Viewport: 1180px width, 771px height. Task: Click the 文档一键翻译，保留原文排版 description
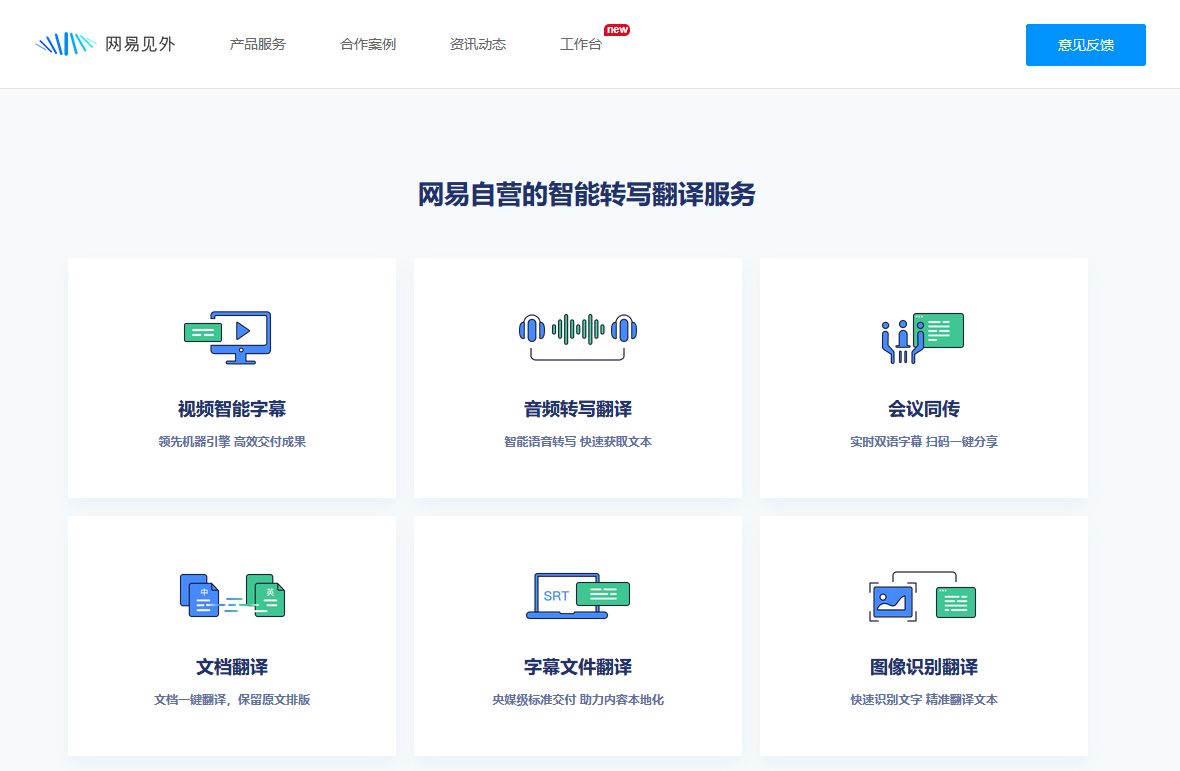[x=232, y=700]
